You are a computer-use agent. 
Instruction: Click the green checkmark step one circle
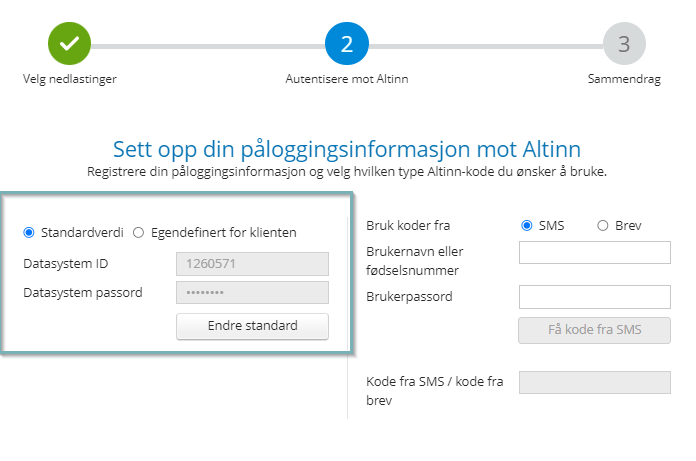(69, 43)
